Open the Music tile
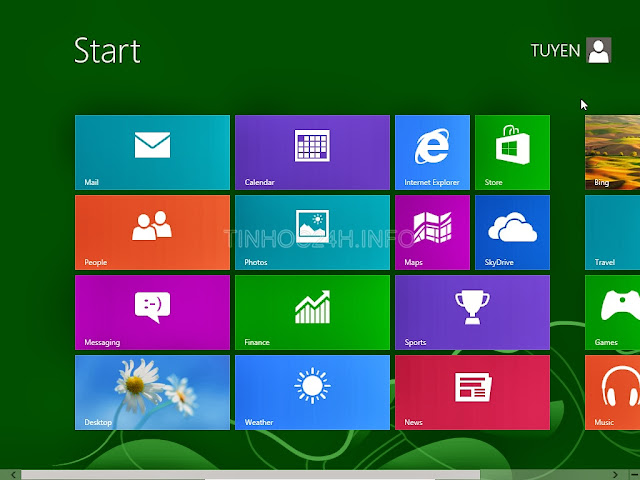The image size is (640, 480). pos(612,392)
